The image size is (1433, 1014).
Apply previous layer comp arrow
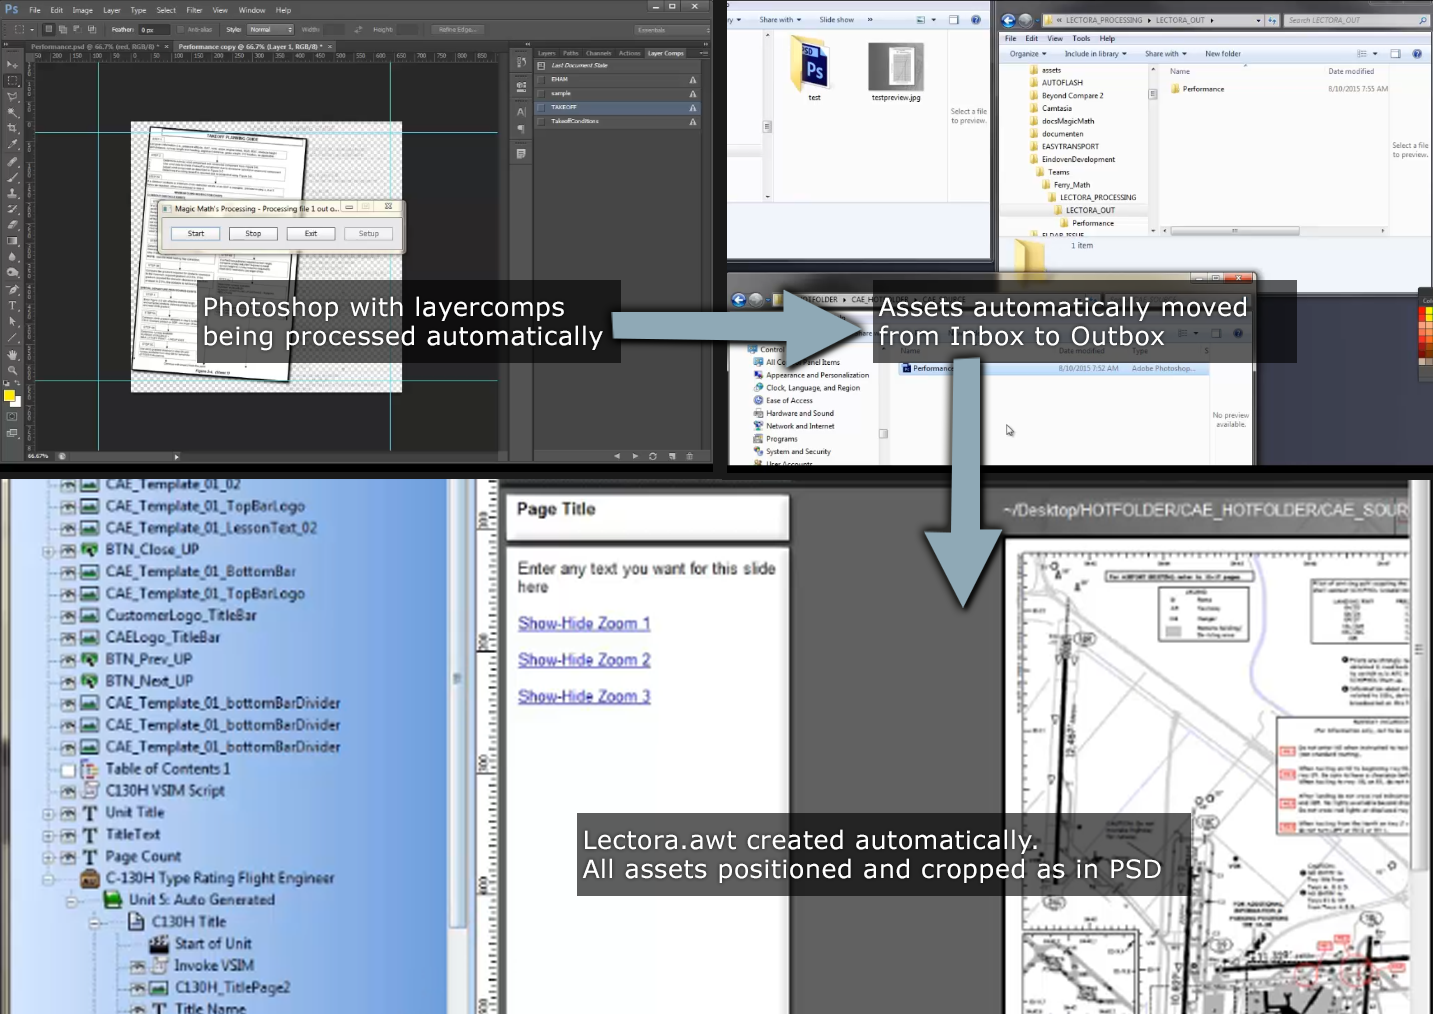[x=617, y=456]
